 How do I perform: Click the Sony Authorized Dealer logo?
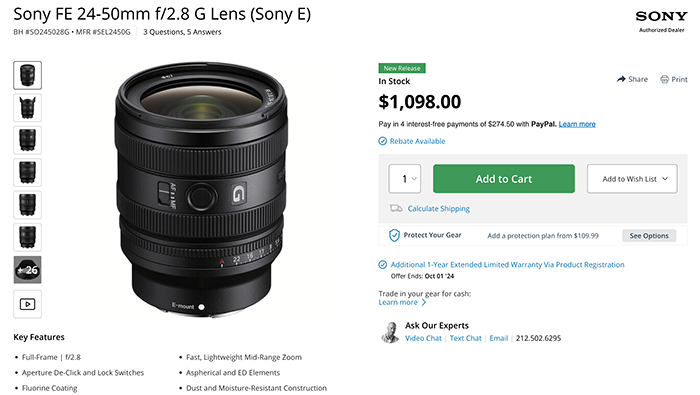pyautogui.click(x=661, y=21)
